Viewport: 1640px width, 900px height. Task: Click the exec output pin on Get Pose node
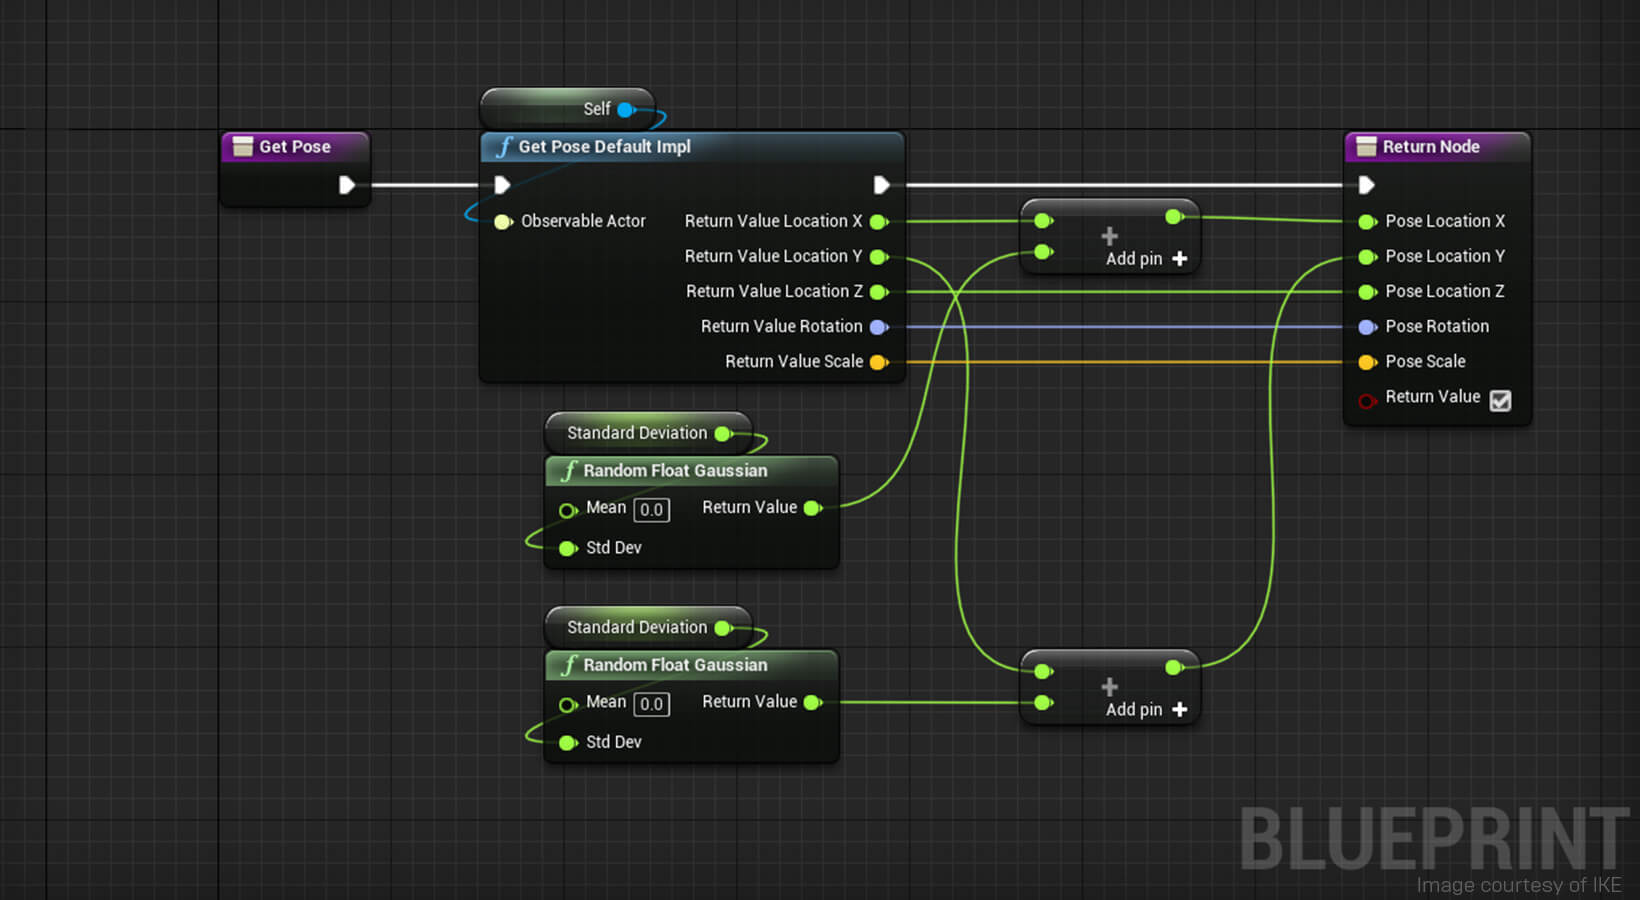click(347, 184)
